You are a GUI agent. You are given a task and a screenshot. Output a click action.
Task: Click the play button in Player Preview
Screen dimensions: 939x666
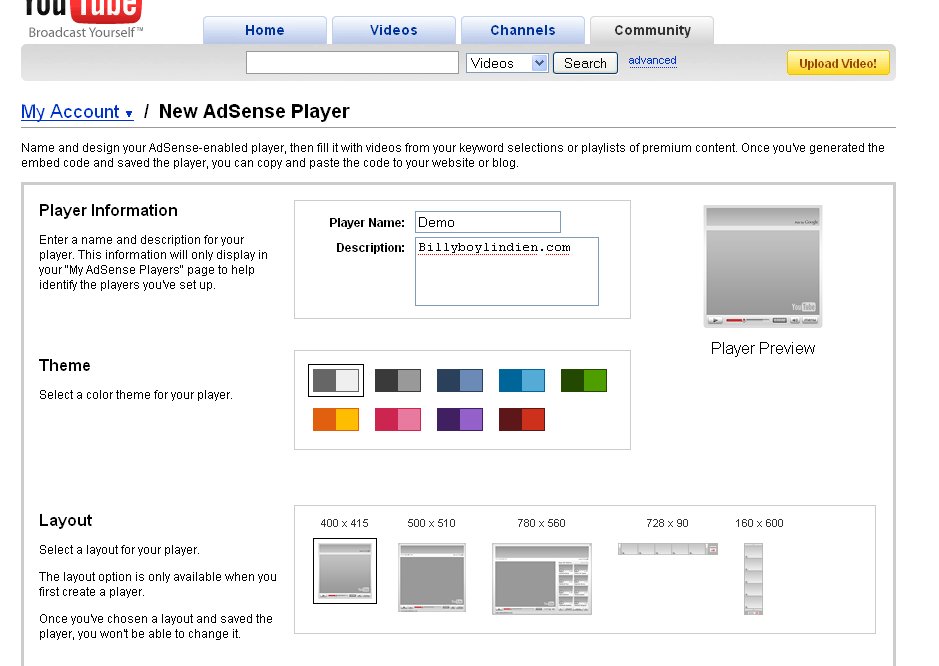coord(714,320)
